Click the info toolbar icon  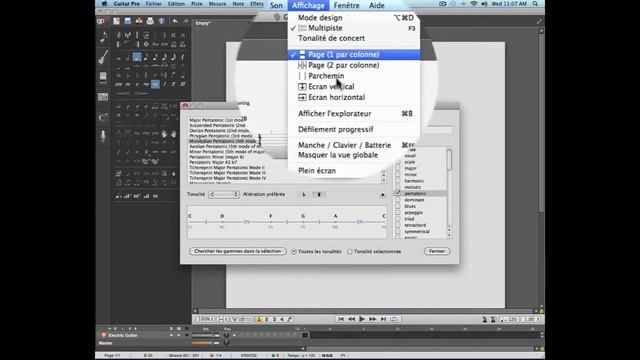162,21
